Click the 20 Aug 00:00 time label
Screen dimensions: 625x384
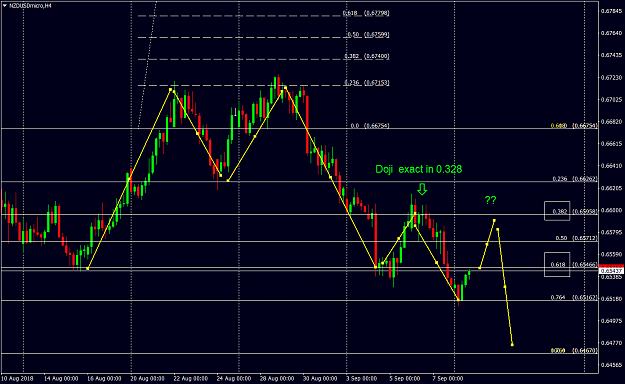[147, 378]
